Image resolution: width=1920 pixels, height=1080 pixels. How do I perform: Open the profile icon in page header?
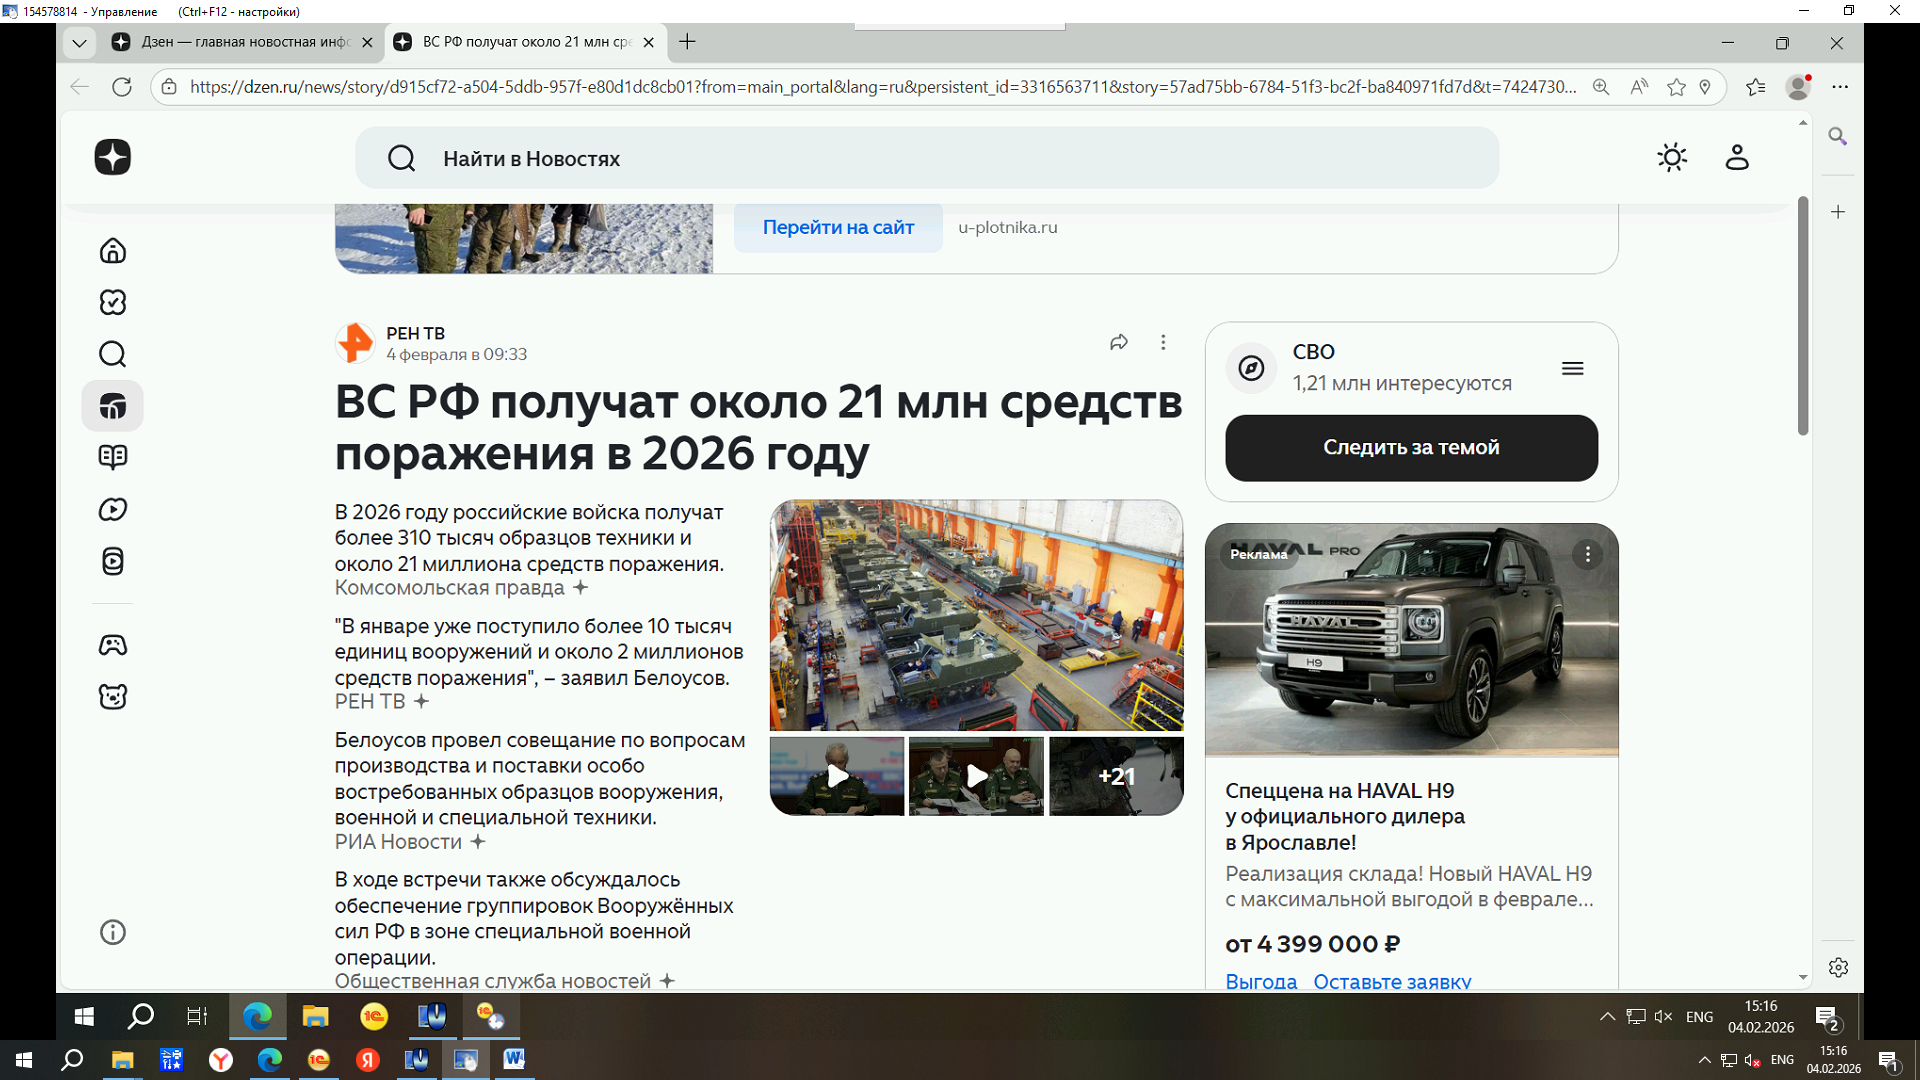tap(1737, 157)
